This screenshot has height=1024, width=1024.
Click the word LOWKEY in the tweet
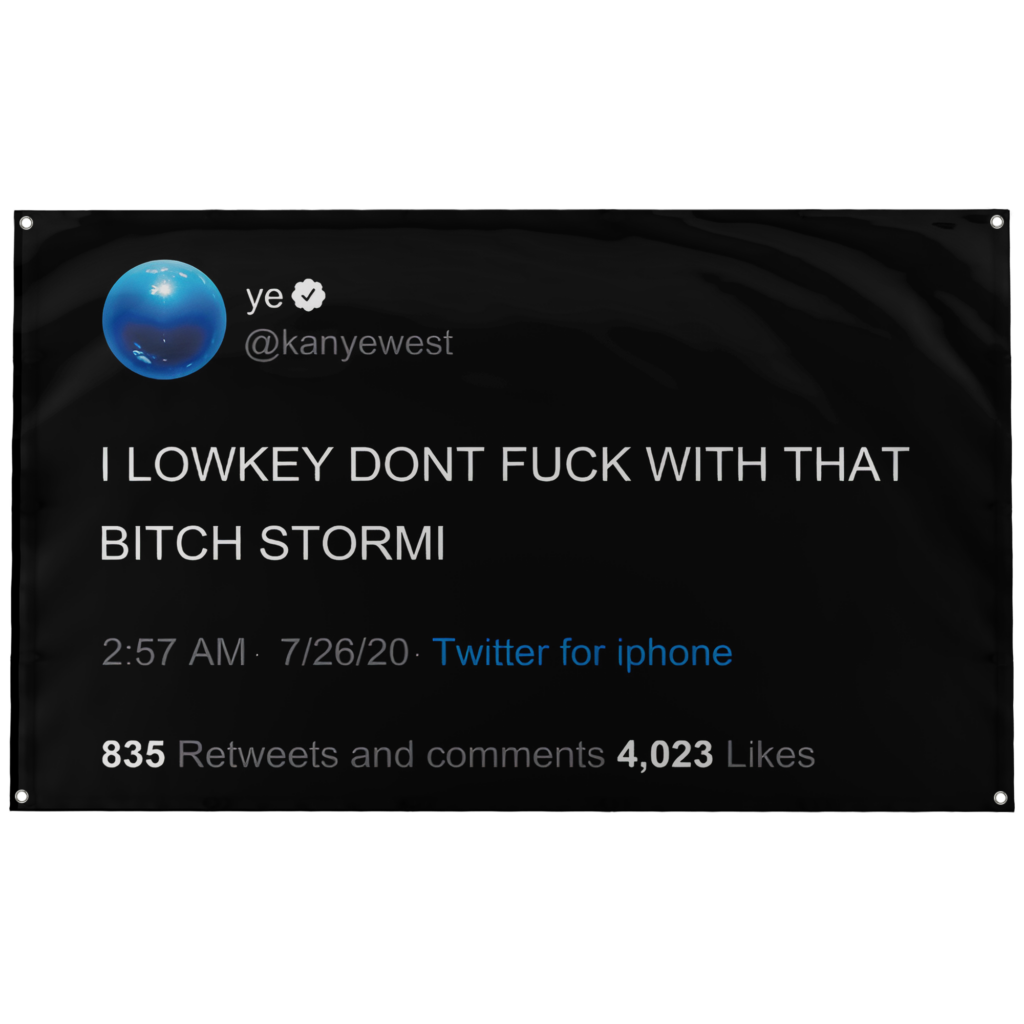[229, 464]
